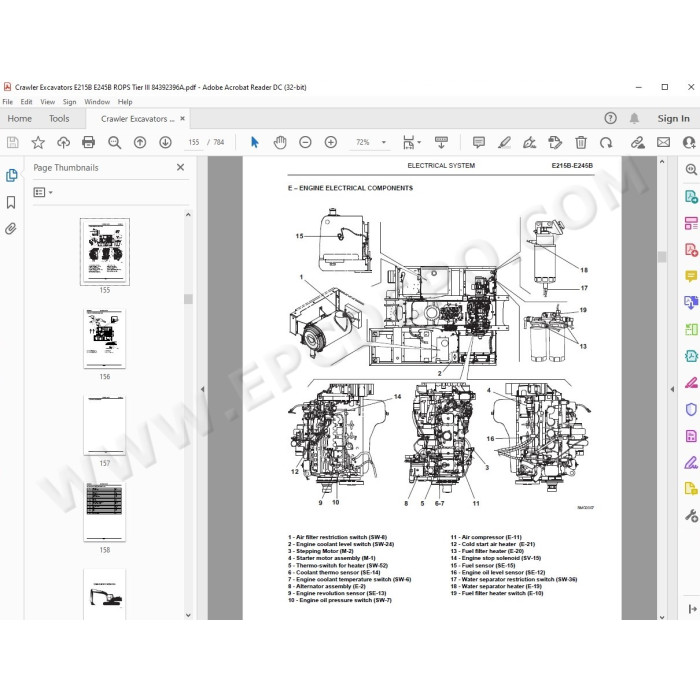Delete with the trash can icon
Screen dimensions: 700x700
tap(580, 142)
